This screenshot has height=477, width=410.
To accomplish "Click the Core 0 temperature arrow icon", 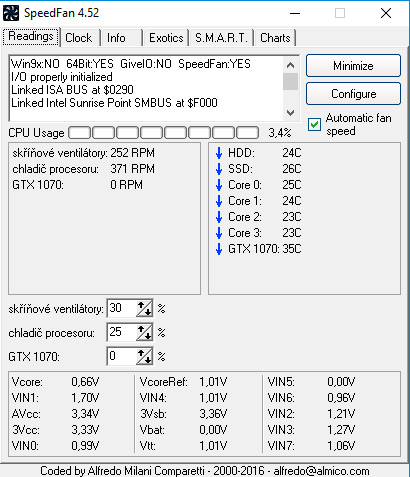I will pos(219,185).
